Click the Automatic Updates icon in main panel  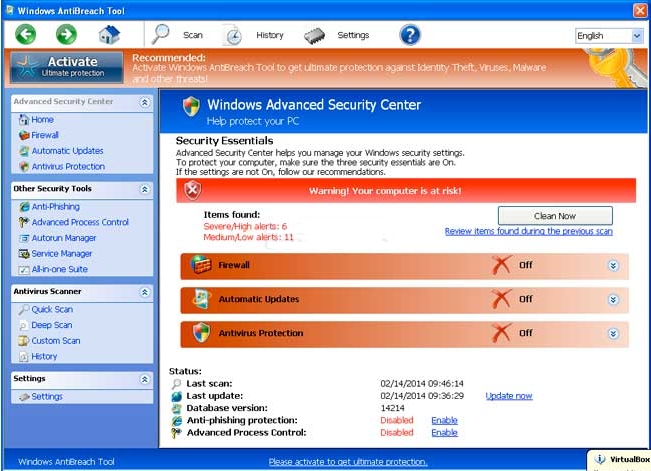coord(202,299)
